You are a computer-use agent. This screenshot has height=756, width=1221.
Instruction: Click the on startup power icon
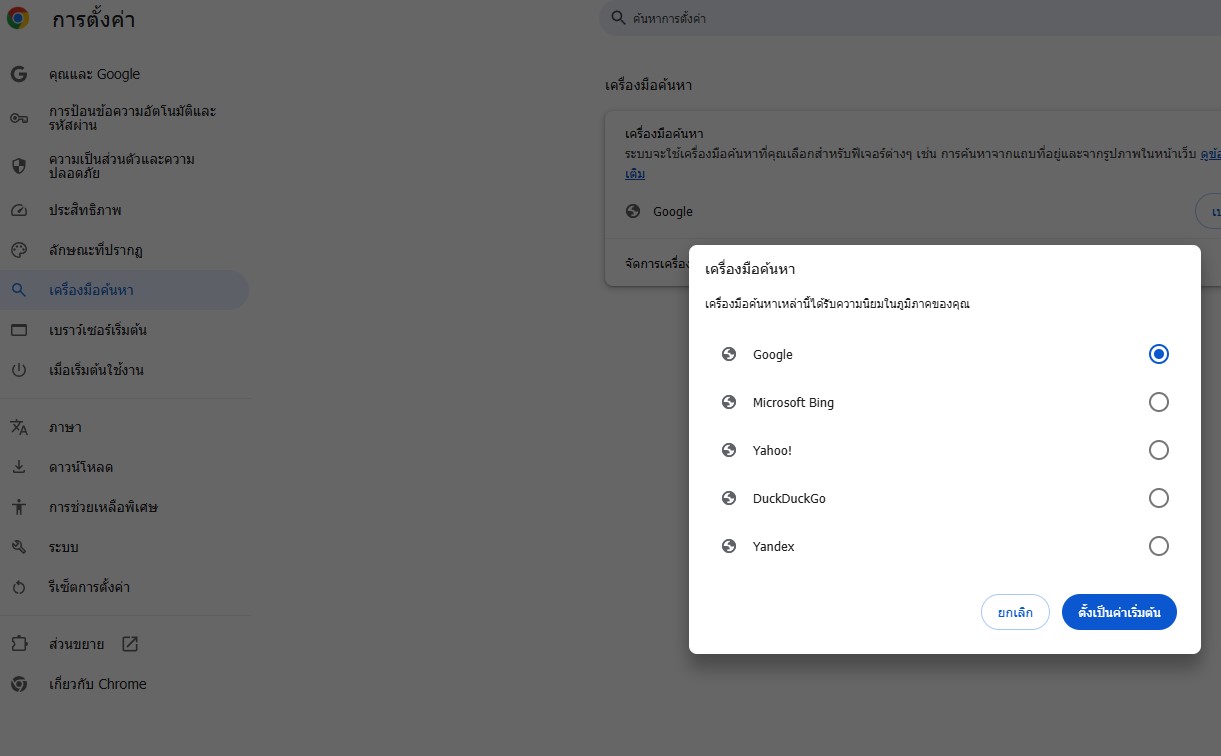click(x=18, y=370)
